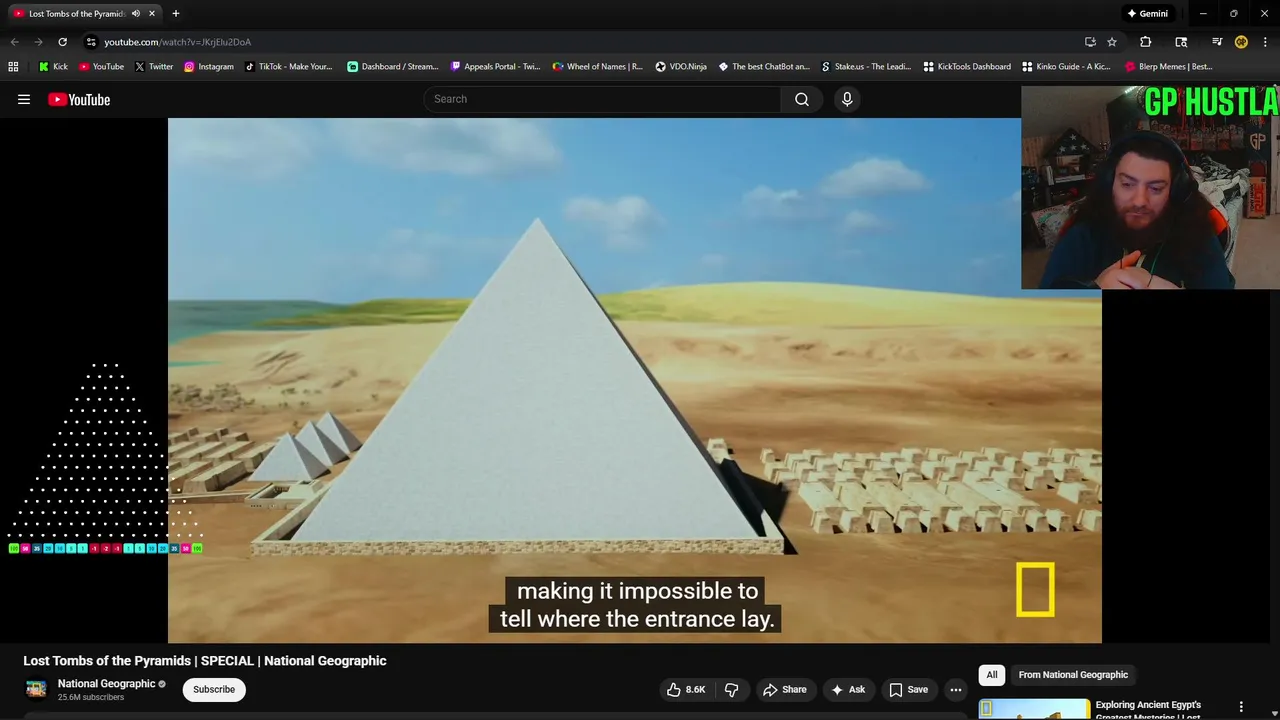Close the Lost Tombs tab

point(153,14)
